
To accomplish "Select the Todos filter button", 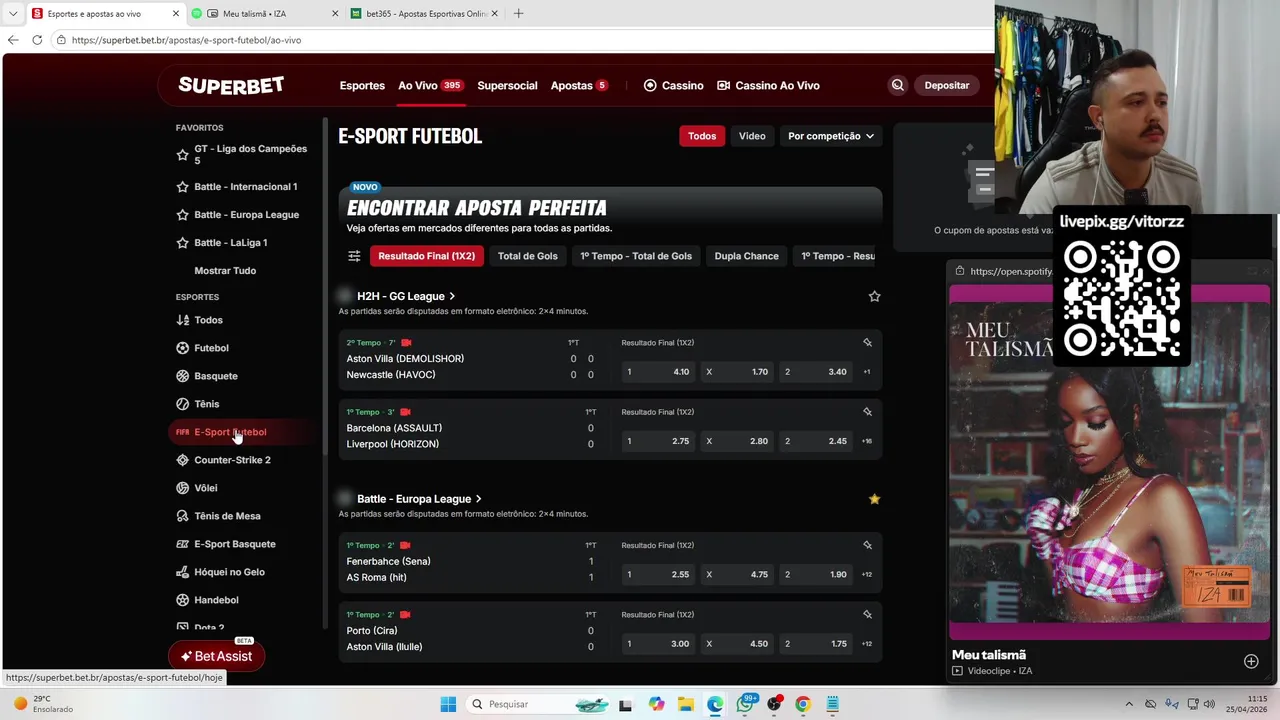I will pos(702,136).
